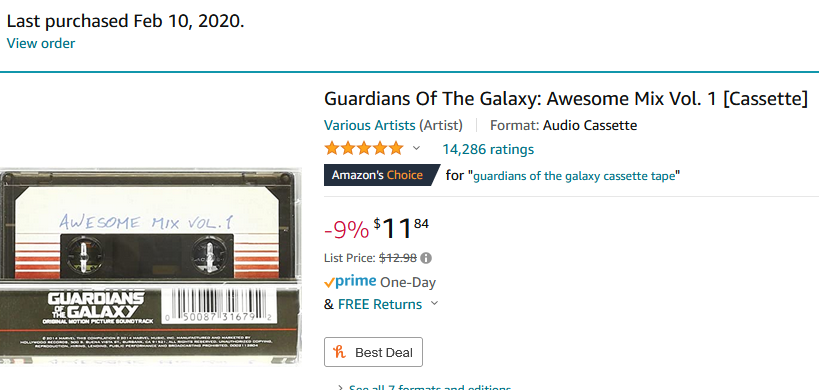Expand the chevron beside the star rating

tap(416, 149)
